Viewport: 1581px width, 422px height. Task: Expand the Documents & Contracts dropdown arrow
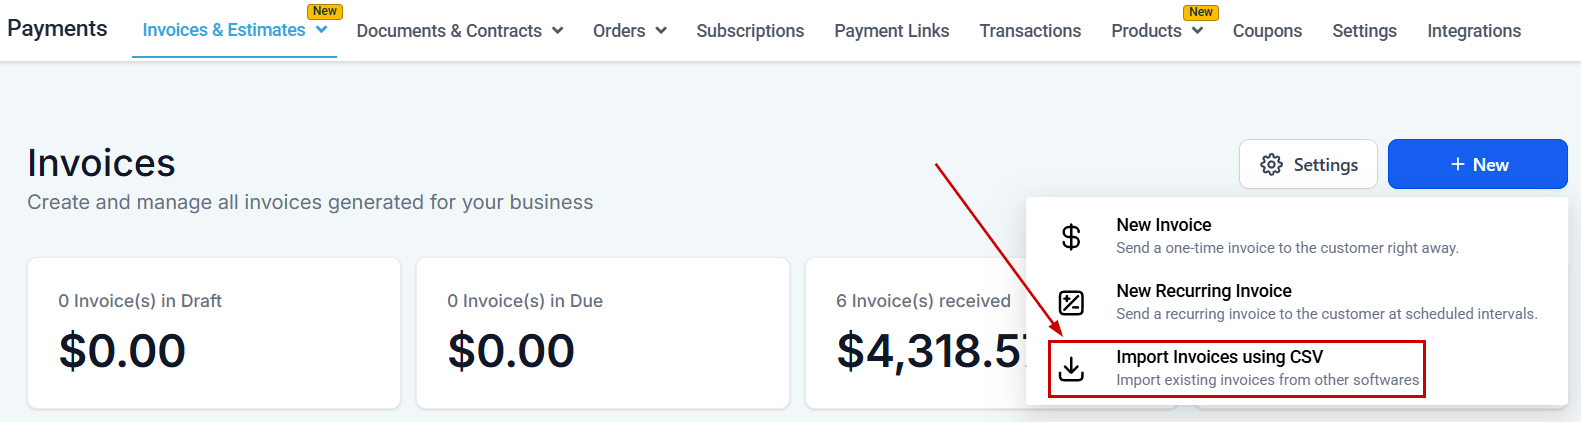pos(558,31)
